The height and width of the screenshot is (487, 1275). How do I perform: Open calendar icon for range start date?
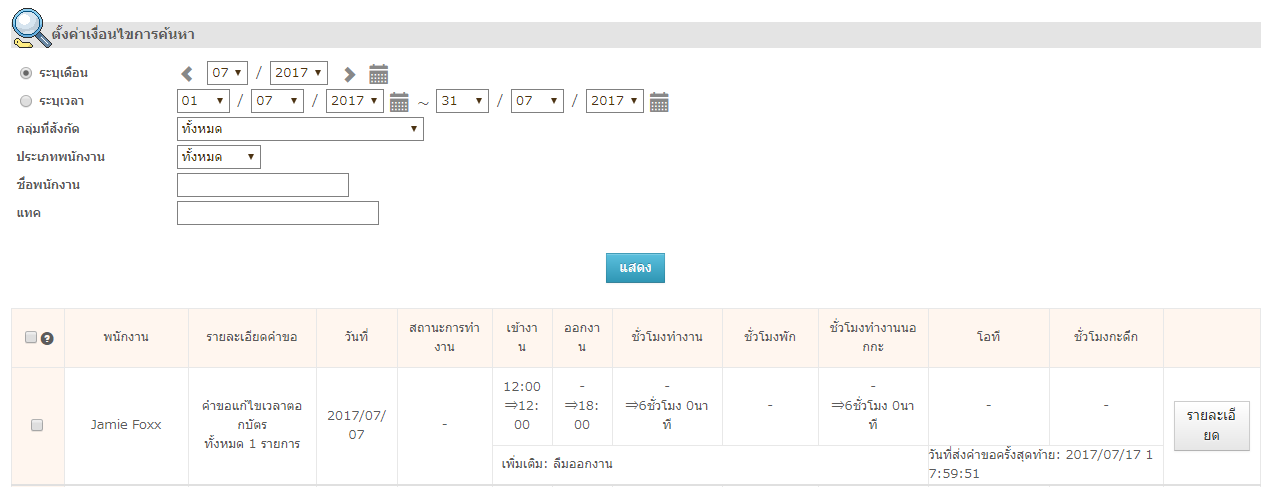[399, 101]
